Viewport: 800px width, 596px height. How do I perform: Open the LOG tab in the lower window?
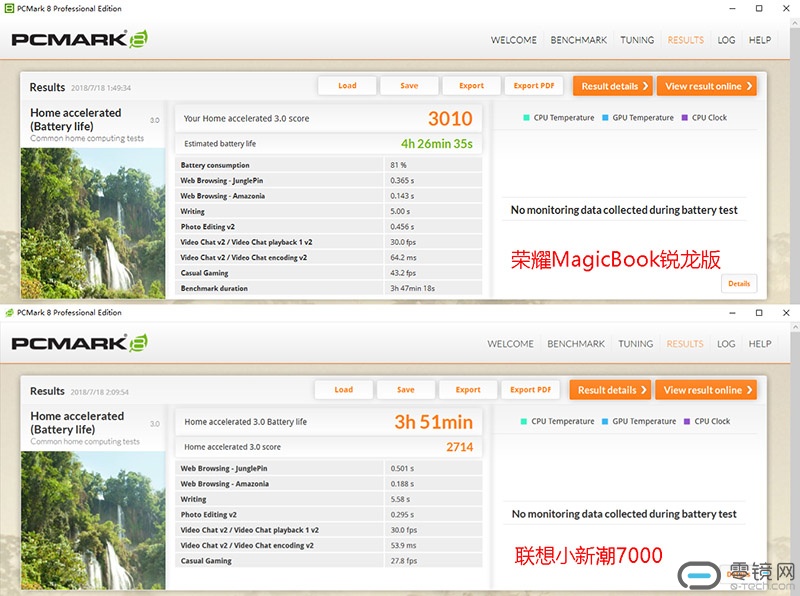click(x=726, y=344)
